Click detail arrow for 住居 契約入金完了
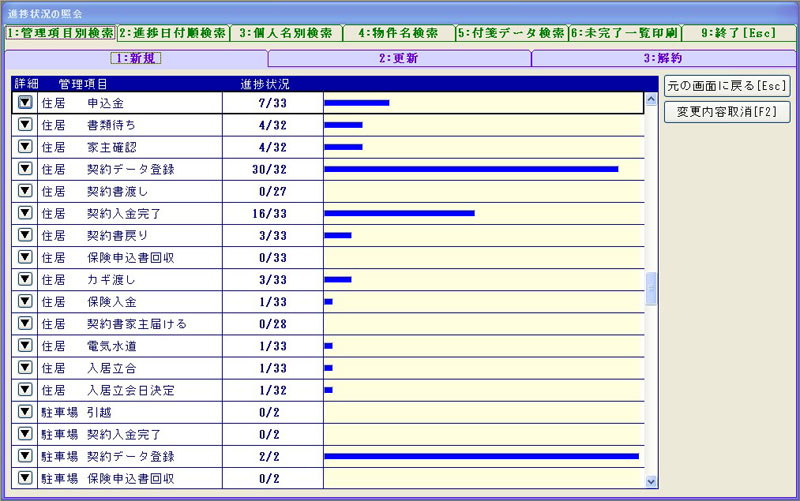 pos(25,213)
